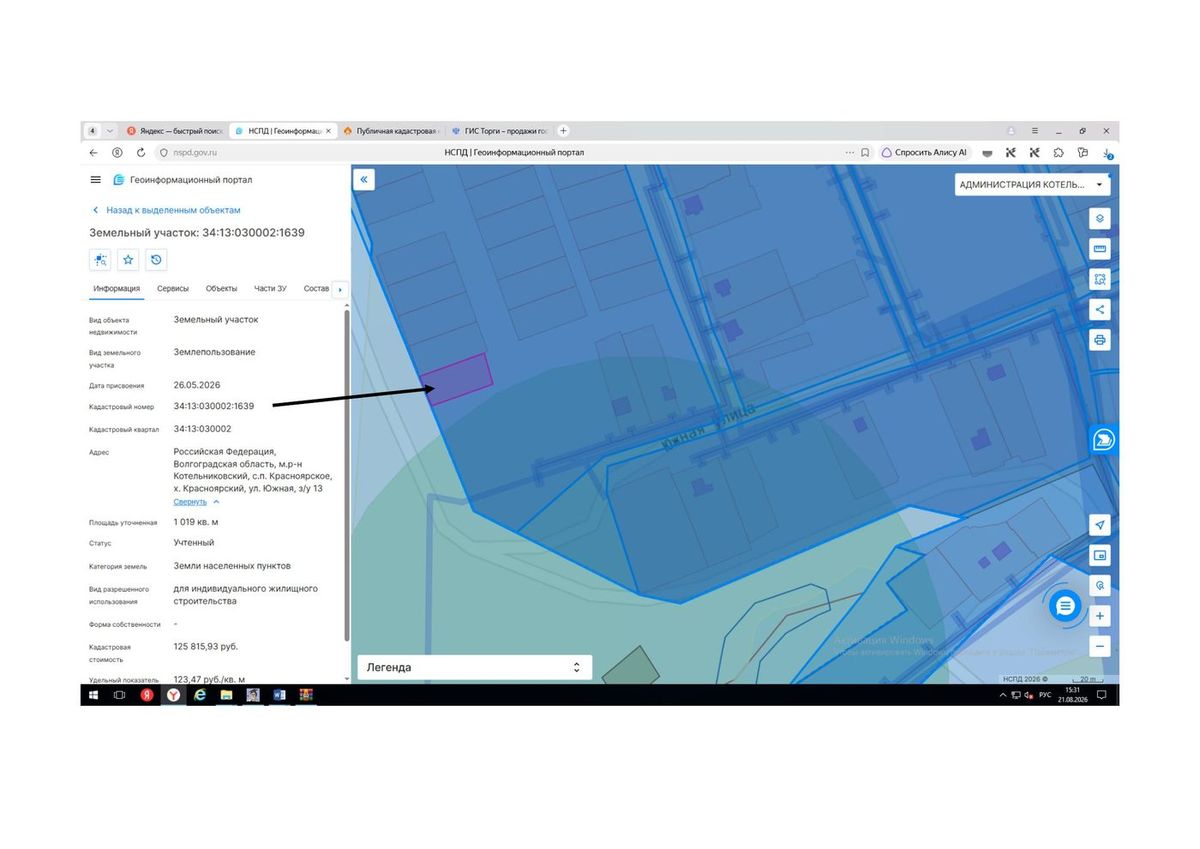Click the location marker tool button

[x=1100, y=586]
